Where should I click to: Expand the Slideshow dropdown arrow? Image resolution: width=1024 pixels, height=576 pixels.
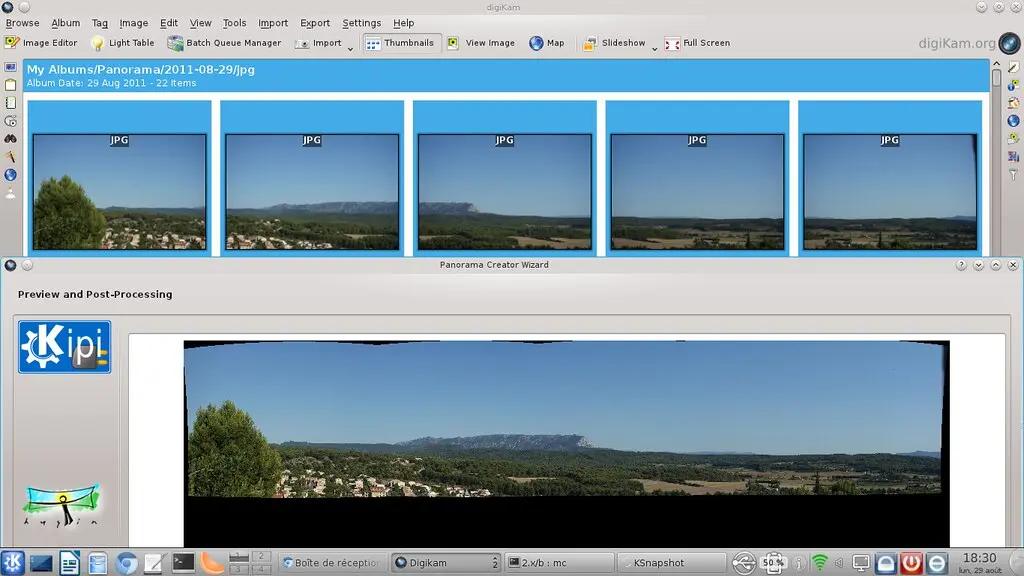[x=655, y=47]
